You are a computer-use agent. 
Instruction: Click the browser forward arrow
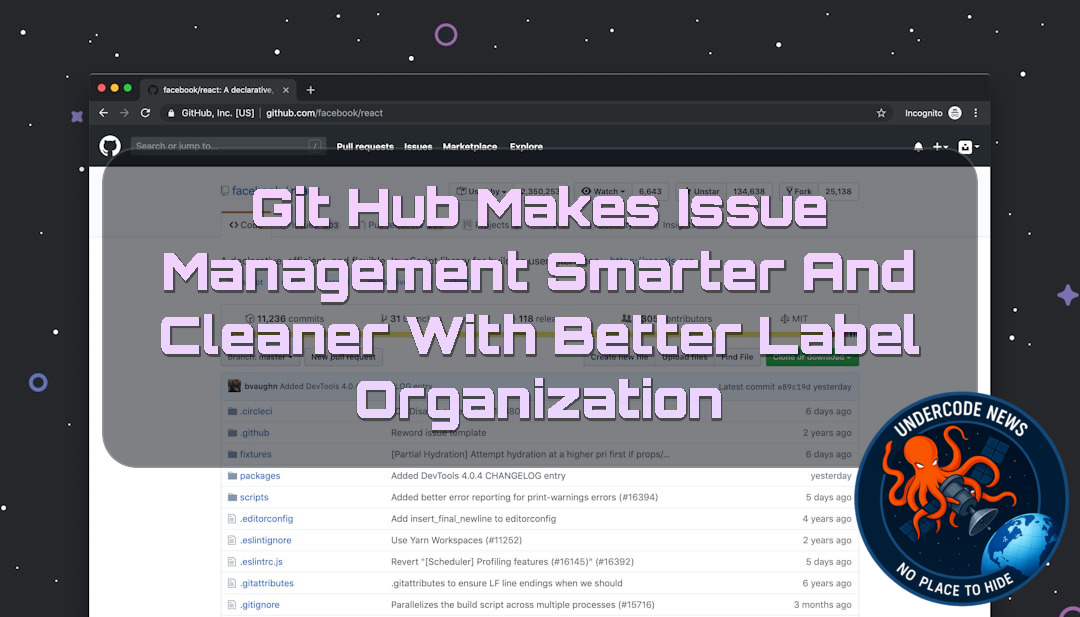tap(124, 113)
